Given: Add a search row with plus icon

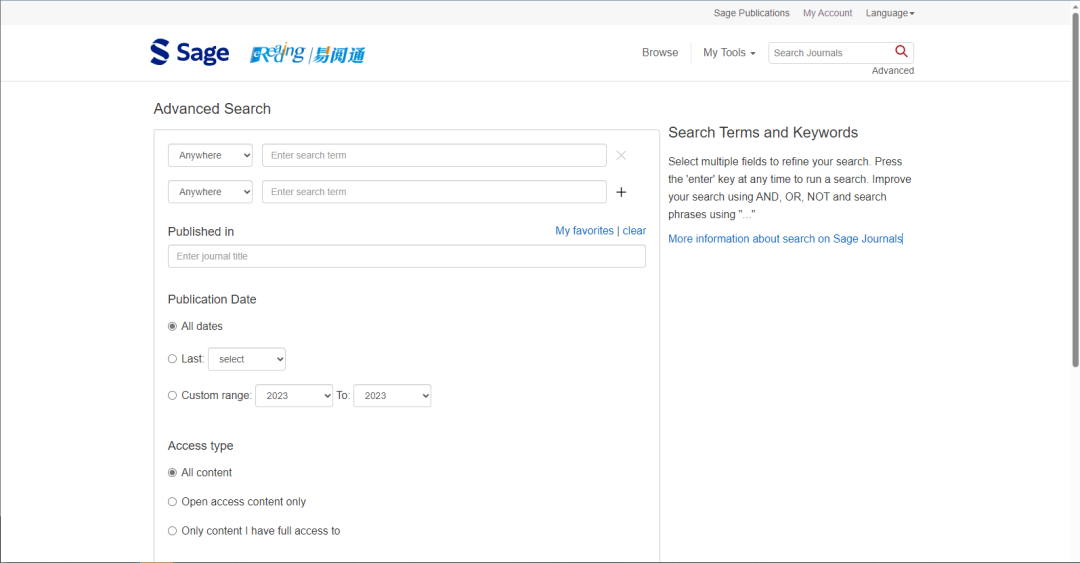Looking at the screenshot, I should click(x=621, y=192).
